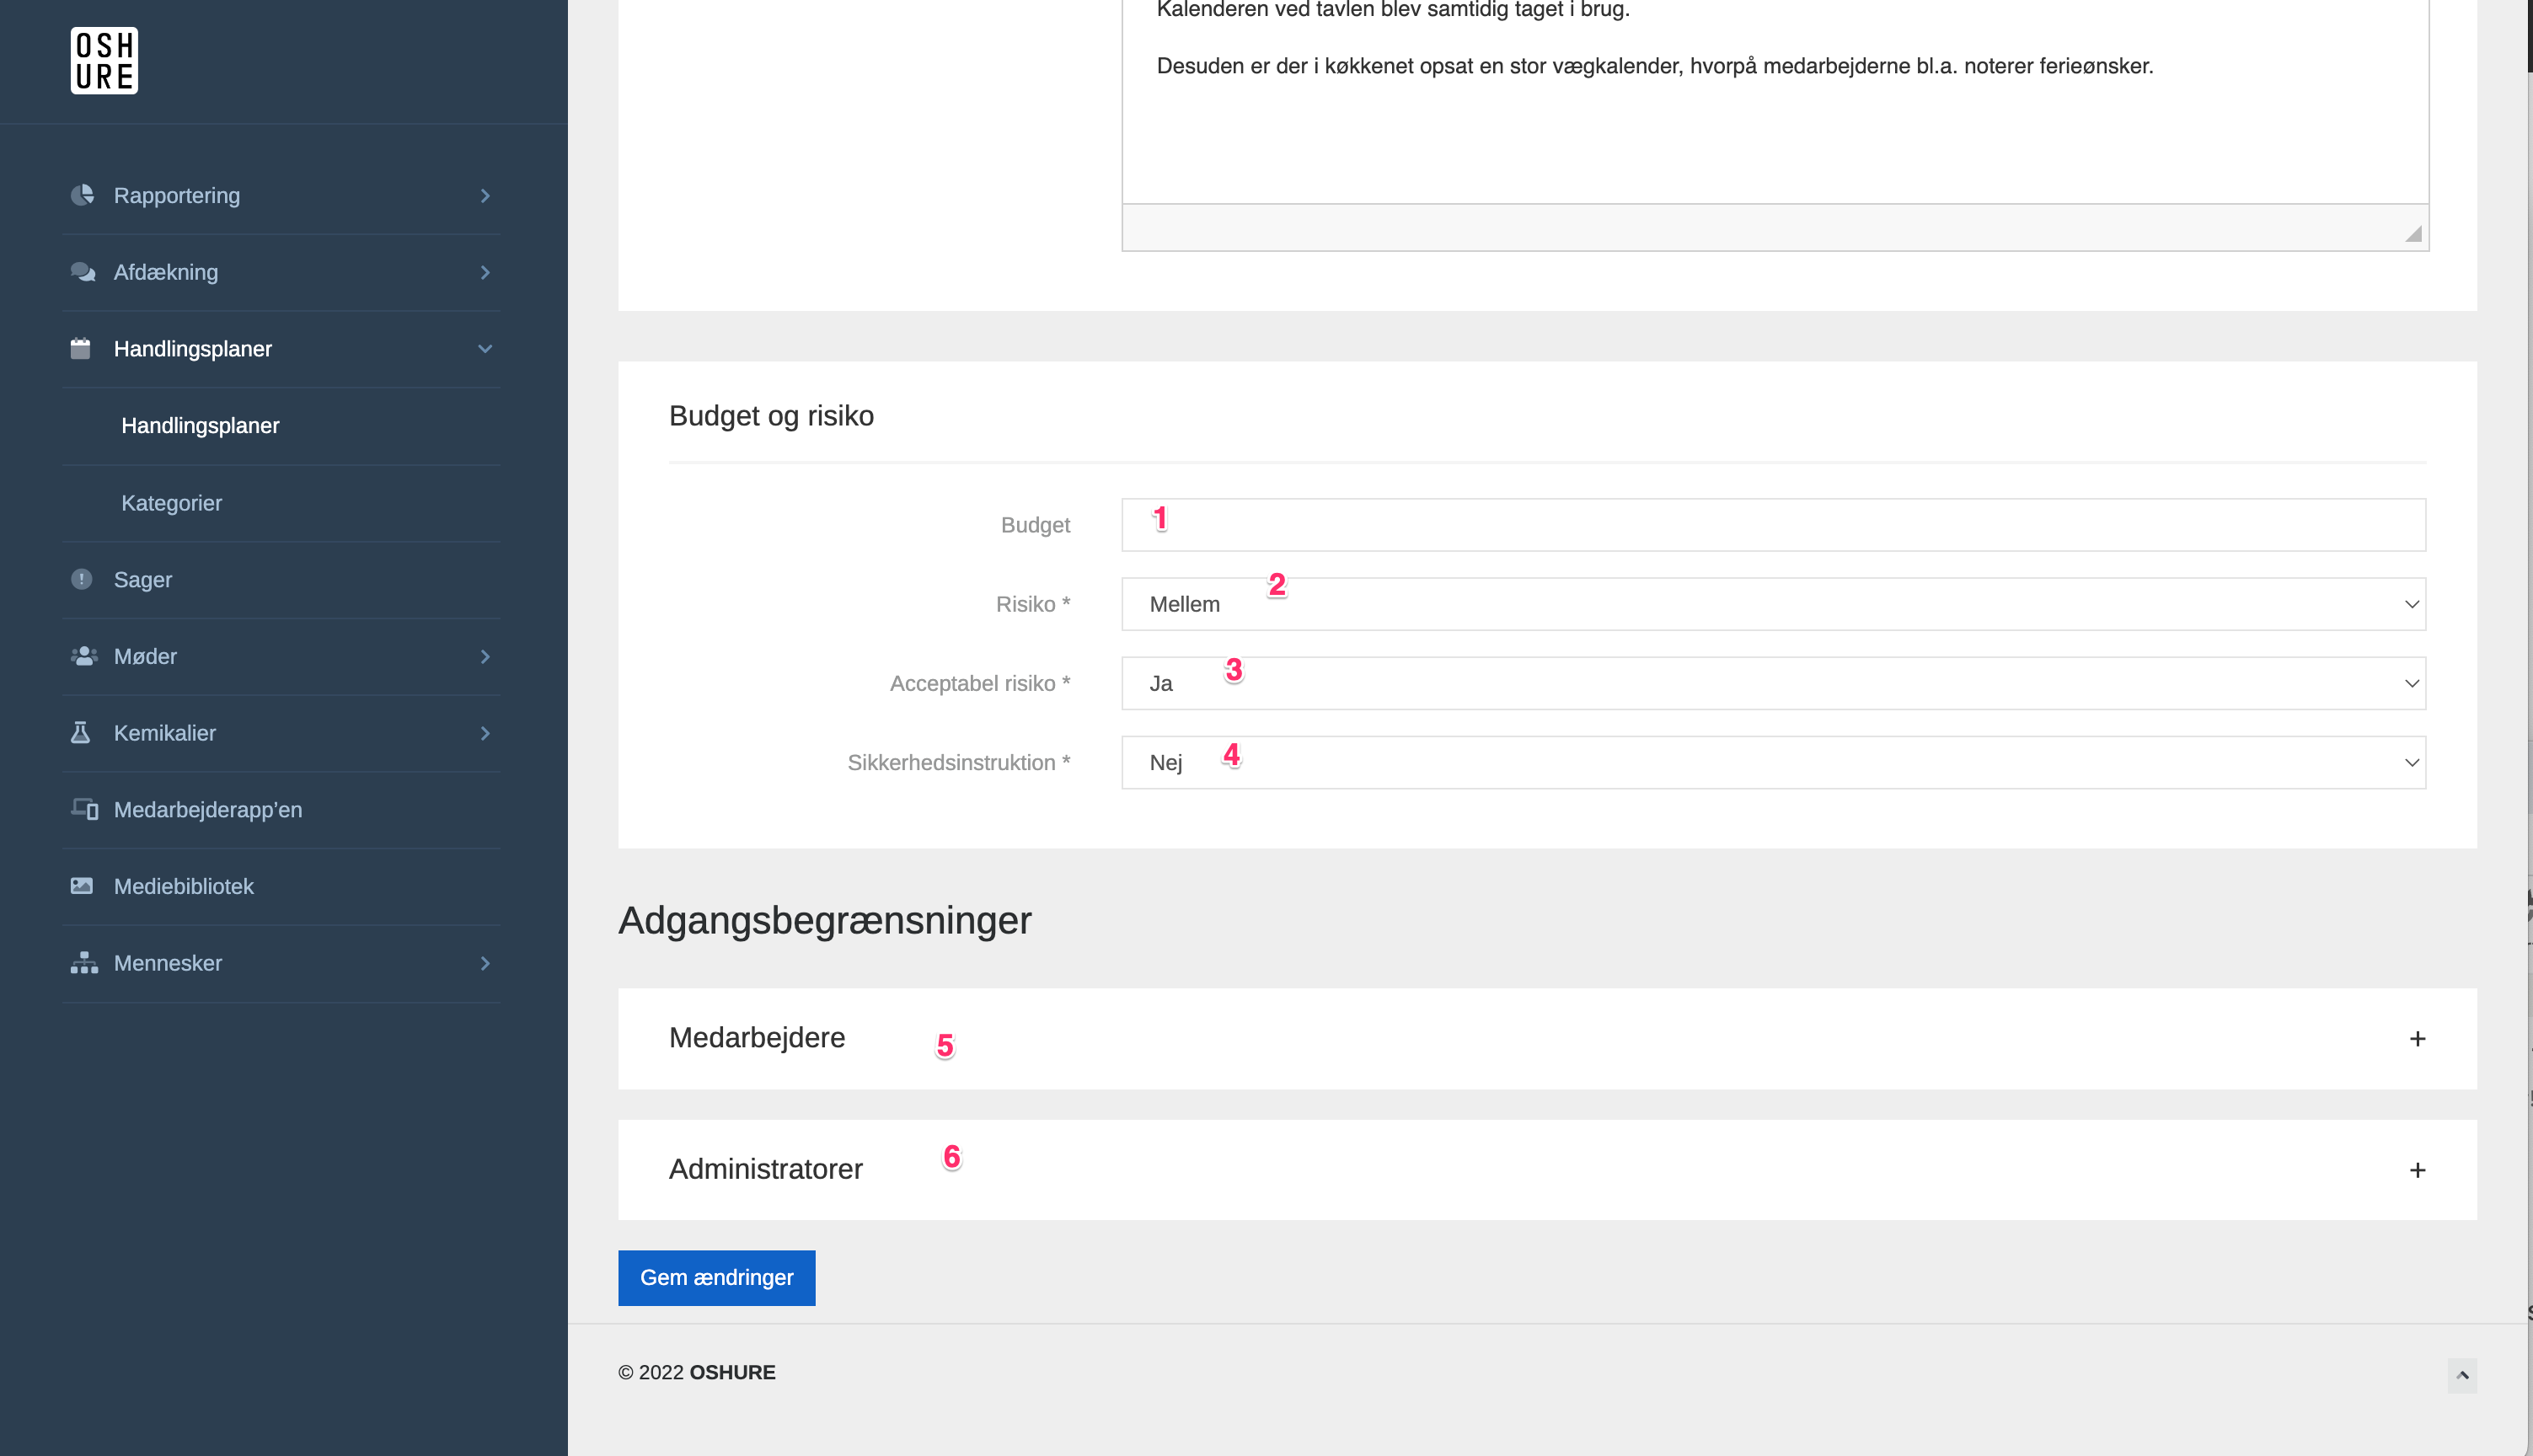Open the Risiko dropdown
2533x1456 pixels.
point(1772,604)
